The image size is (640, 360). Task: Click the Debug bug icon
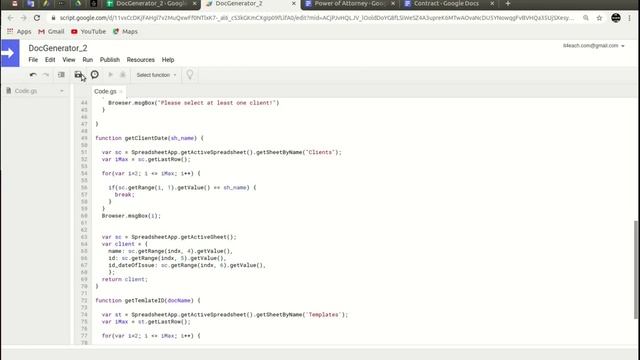122,75
